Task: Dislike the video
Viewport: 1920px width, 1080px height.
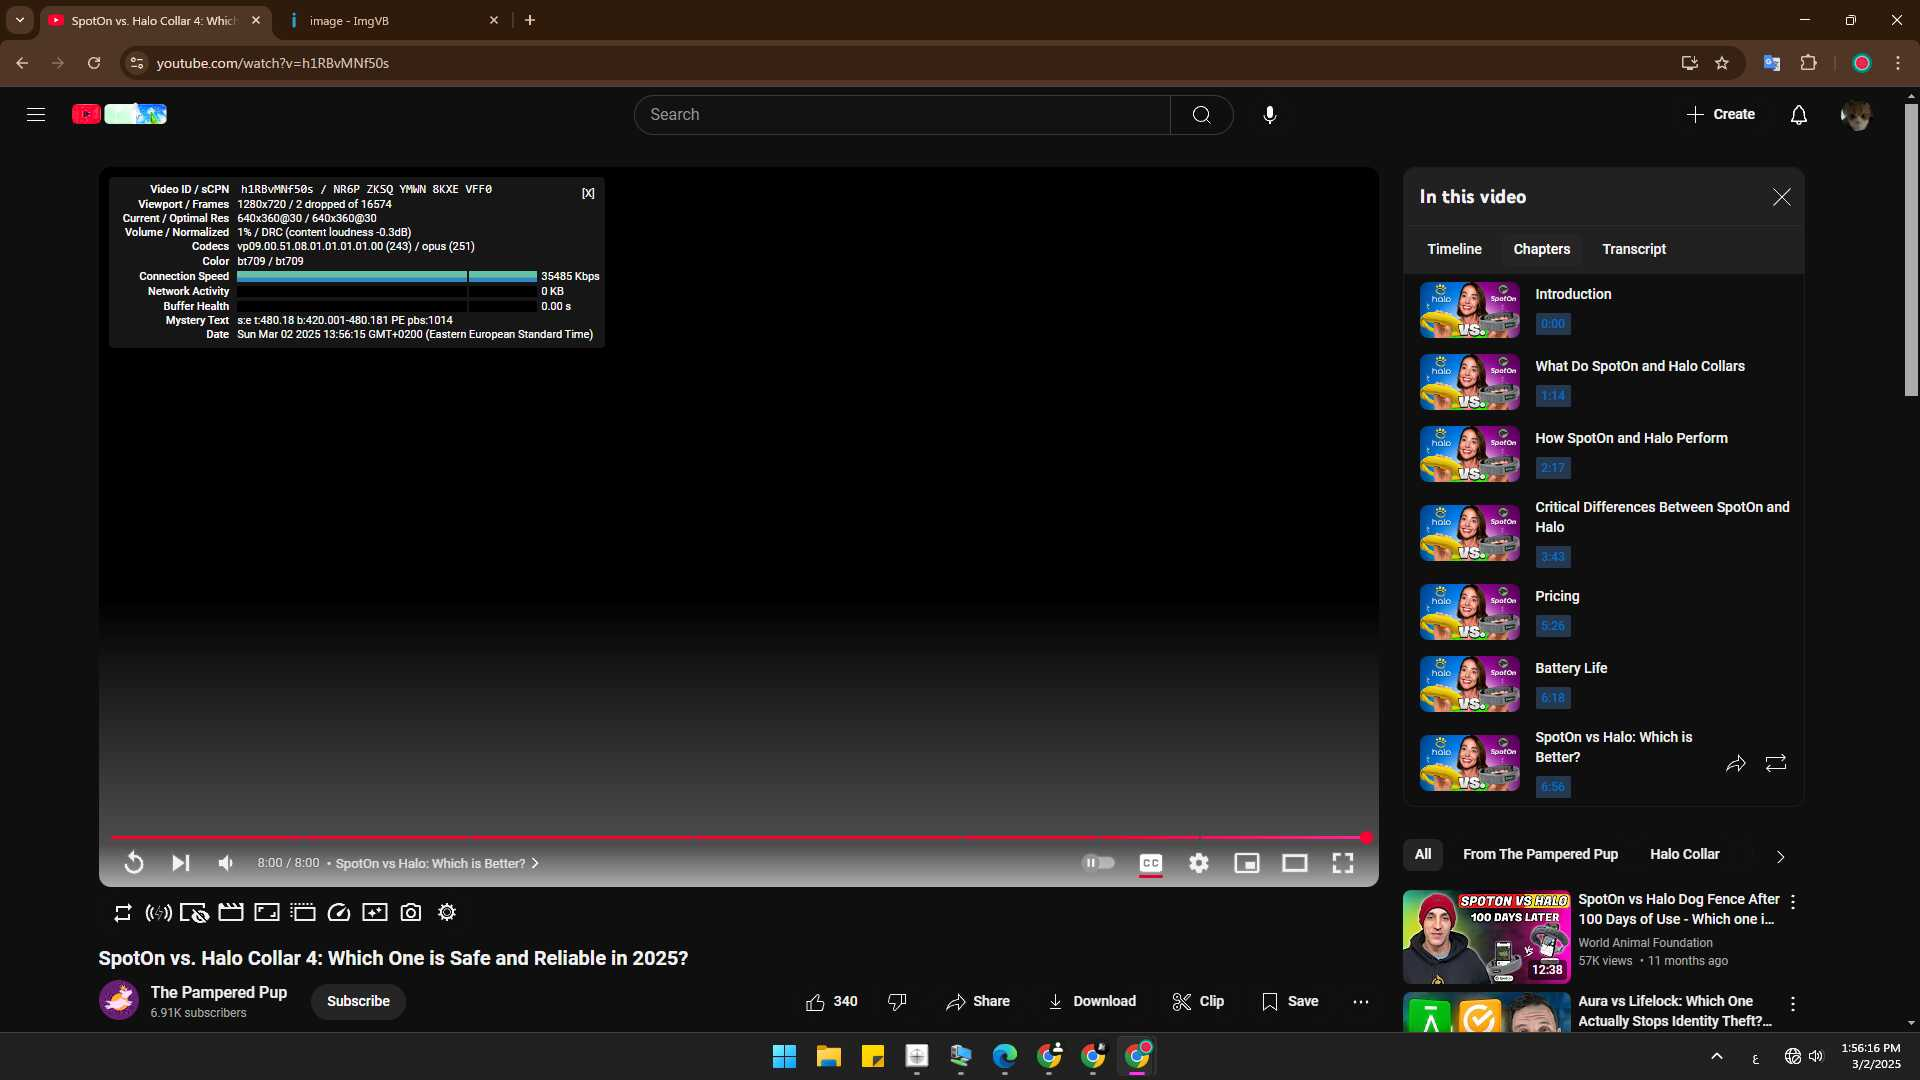Action: 897,1001
